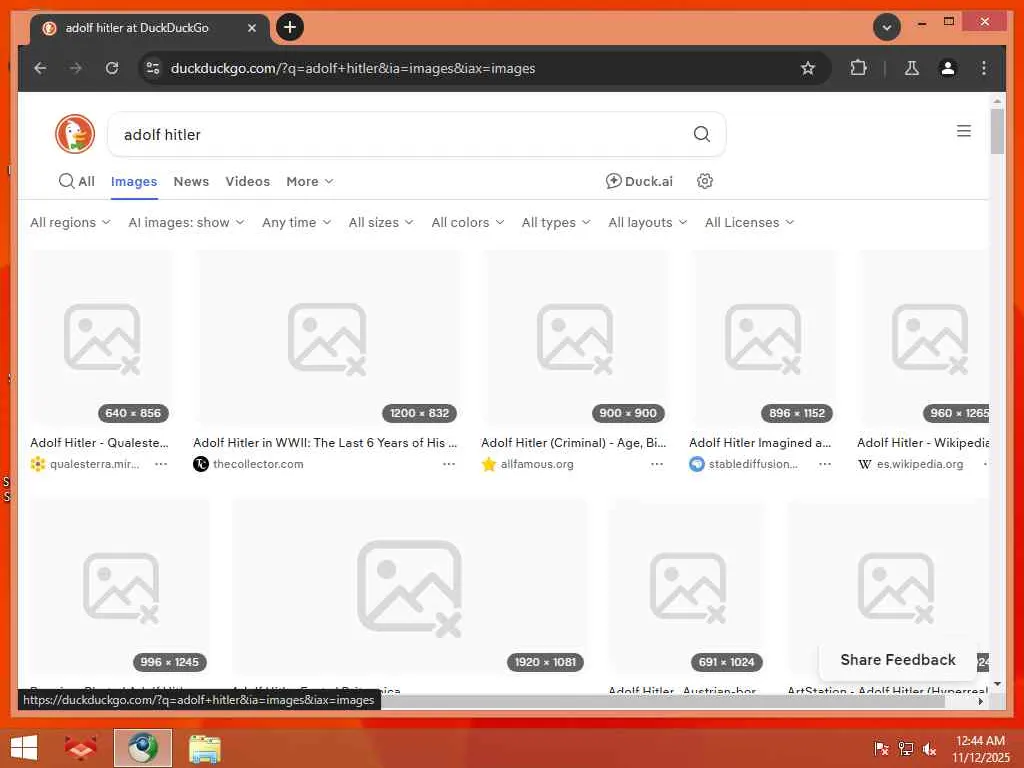Open the All types filter
This screenshot has width=1024, height=768.
click(556, 222)
